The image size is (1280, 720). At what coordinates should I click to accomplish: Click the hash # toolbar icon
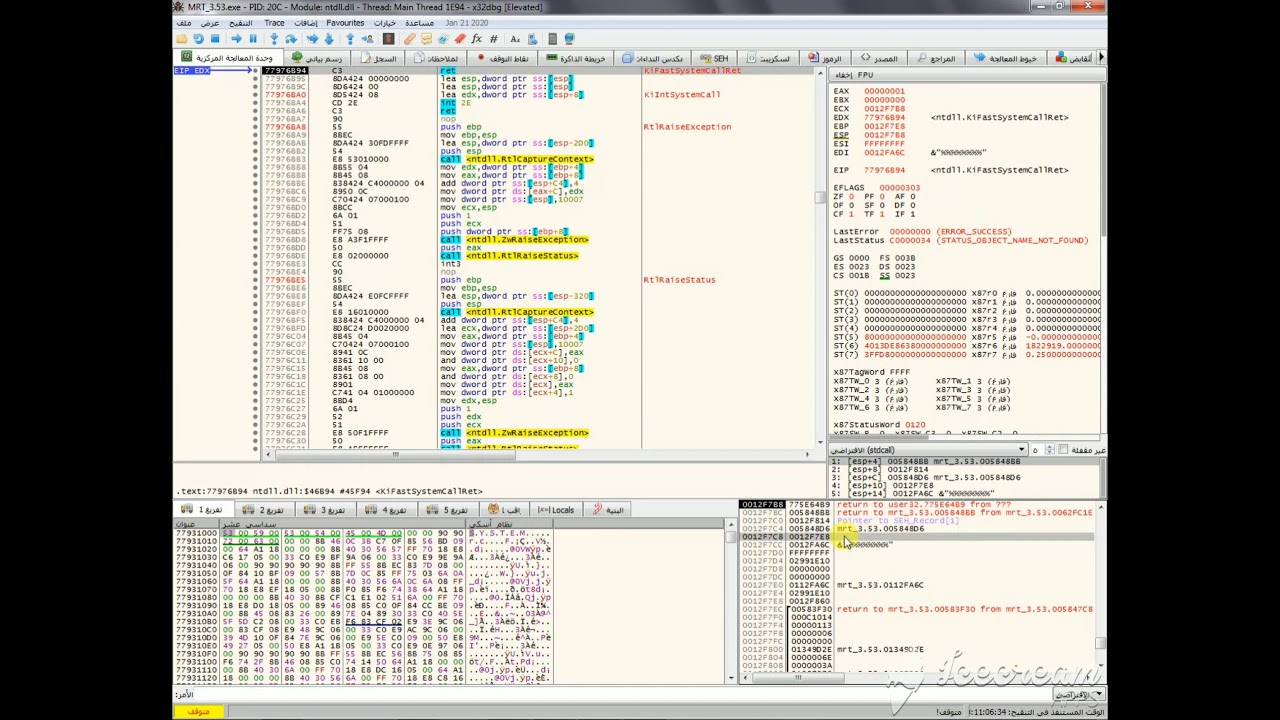(493, 39)
